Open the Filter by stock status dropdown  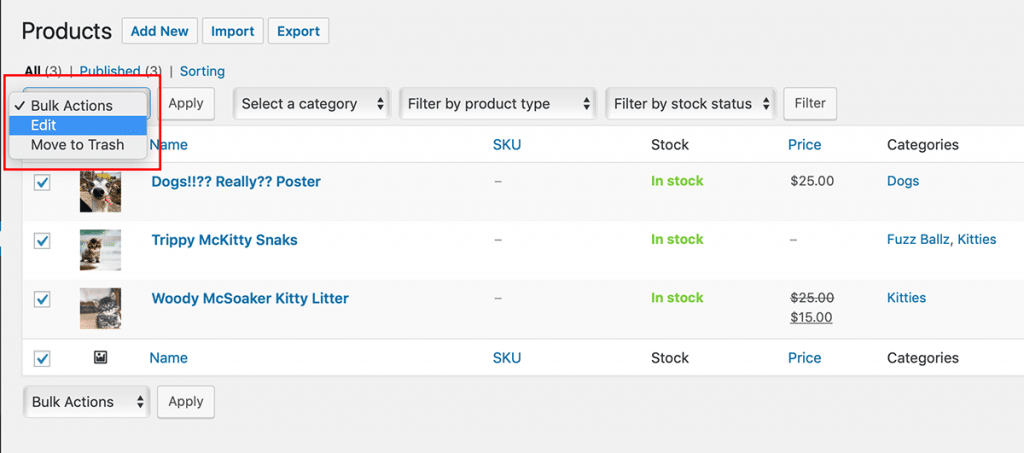click(691, 103)
